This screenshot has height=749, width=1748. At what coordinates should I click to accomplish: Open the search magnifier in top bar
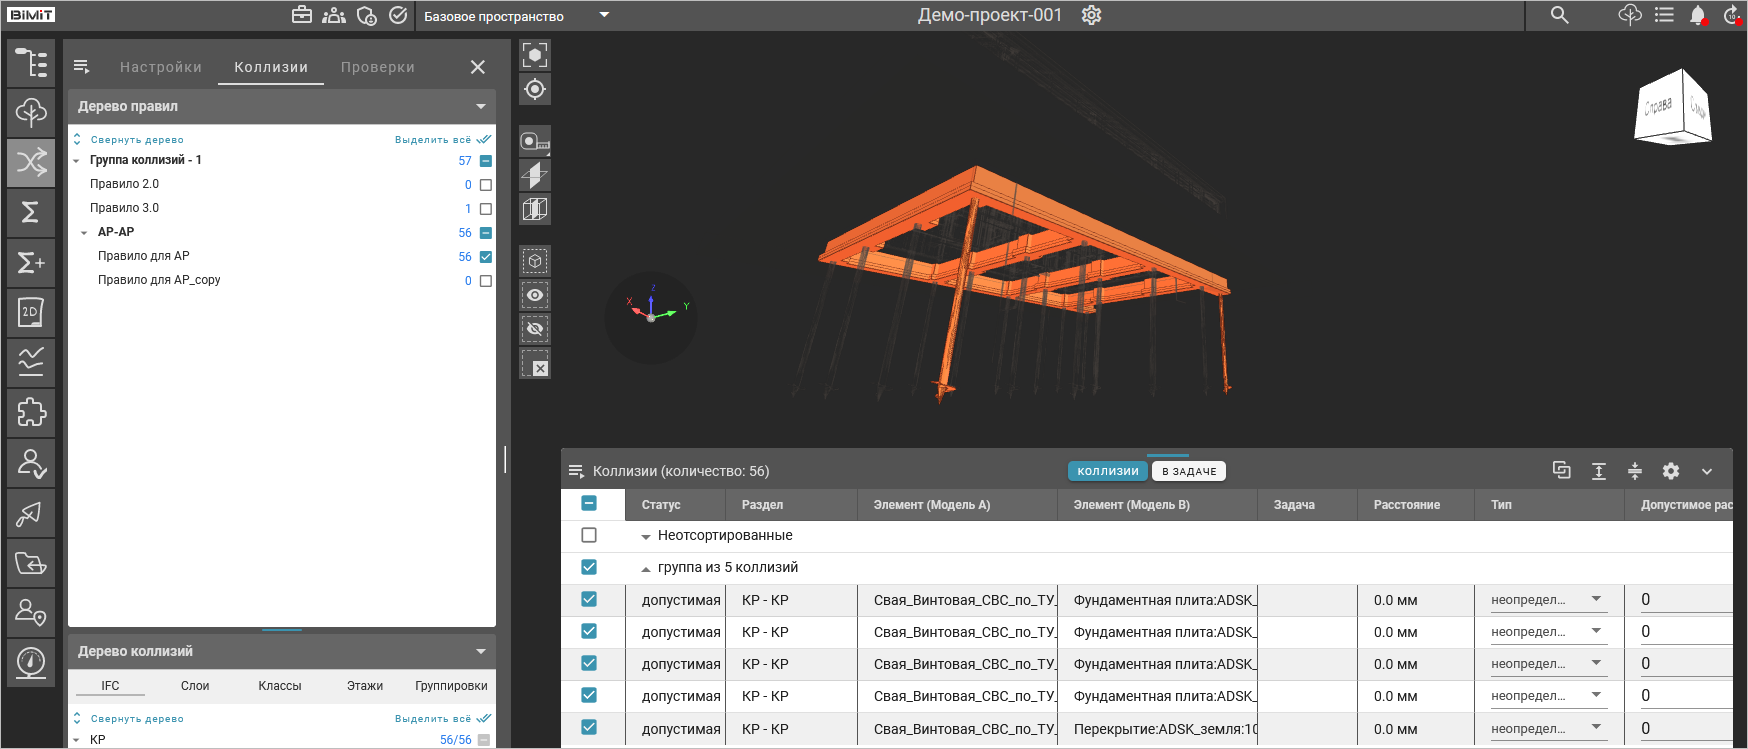(x=1559, y=15)
